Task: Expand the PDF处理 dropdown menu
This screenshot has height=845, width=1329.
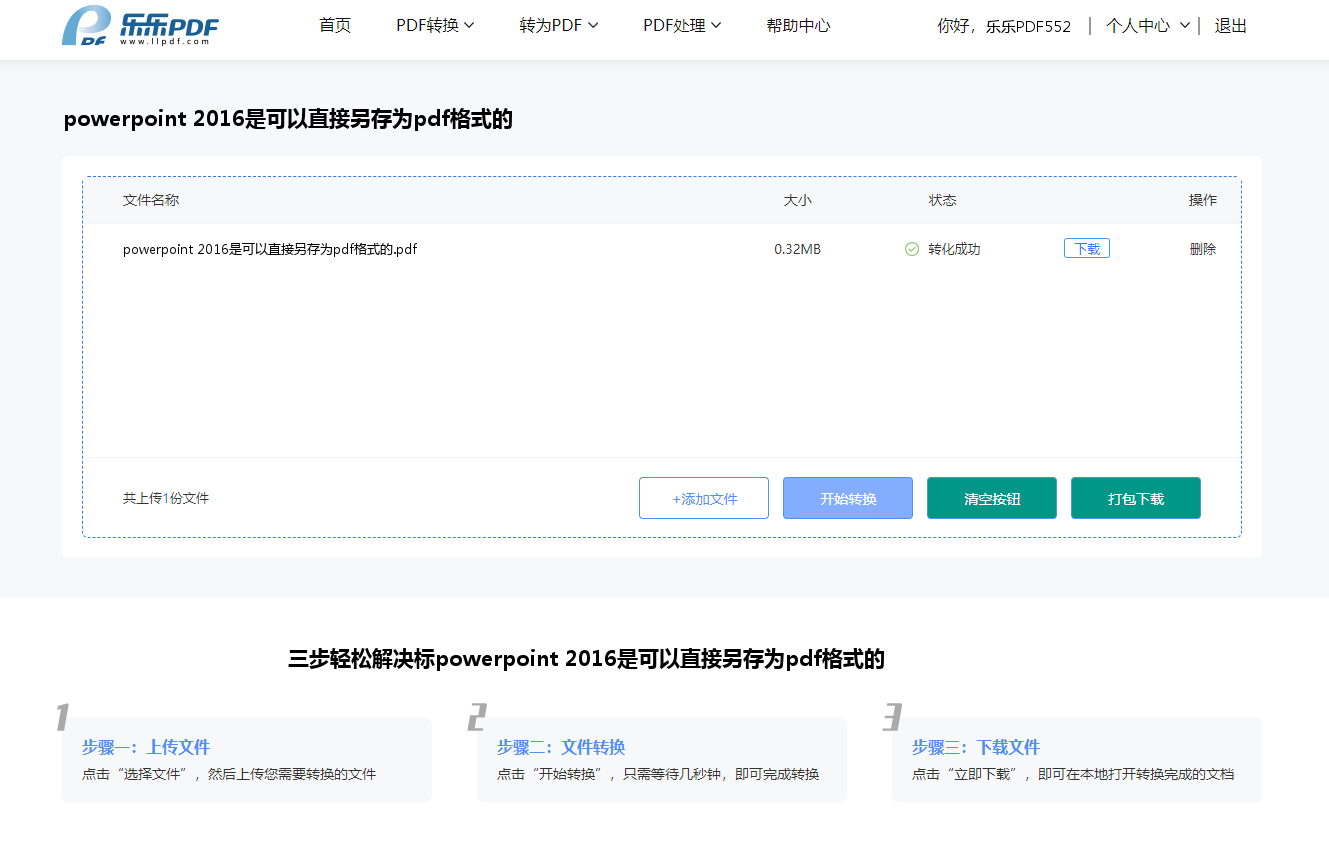Action: (682, 26)
